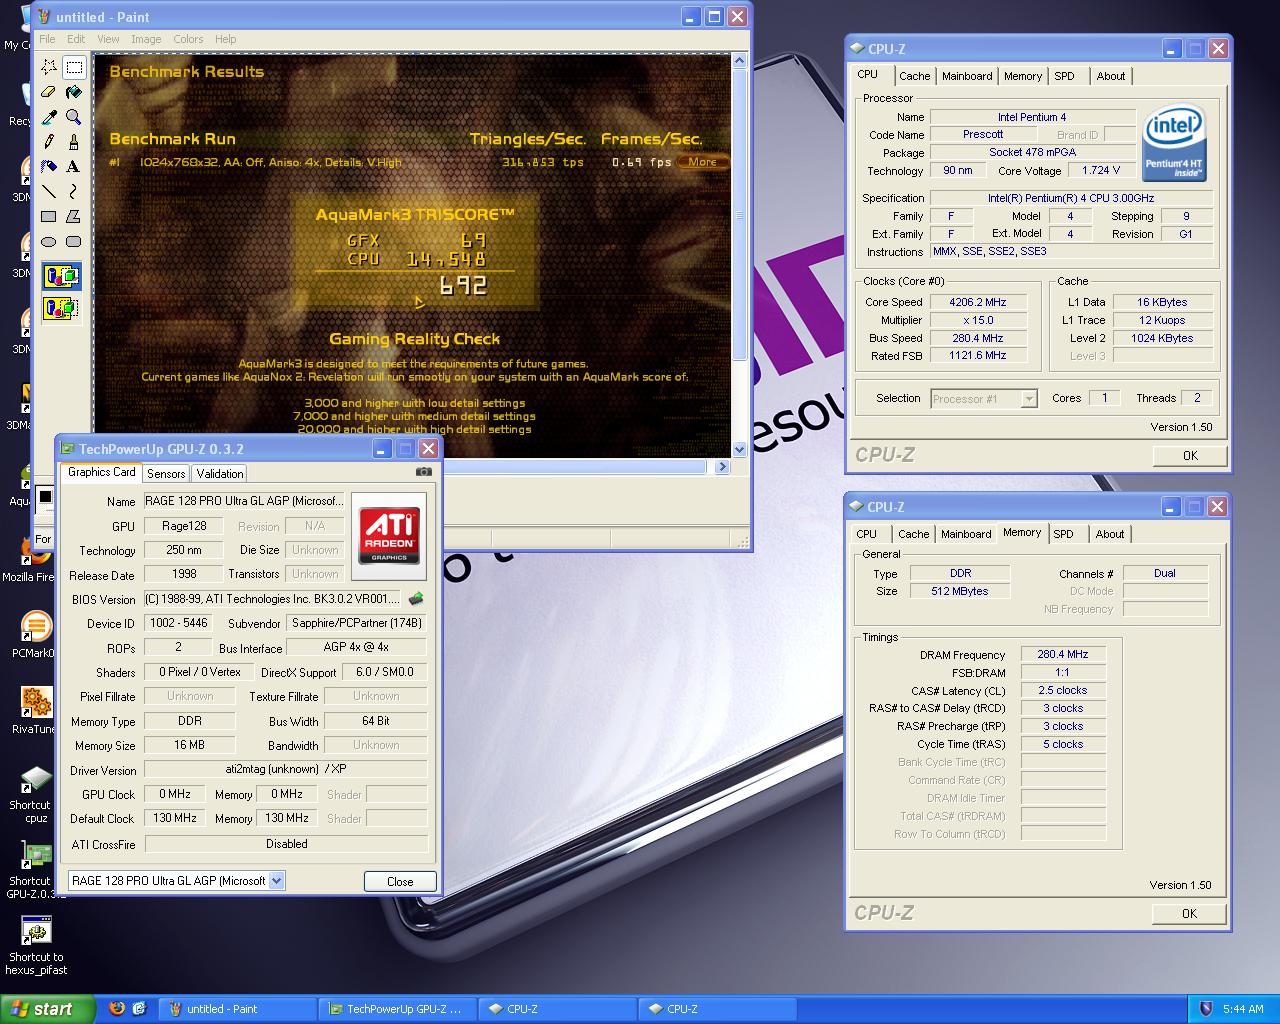Click the Windows Start button
Image resolution: width=1280 pixels, height=1024 pixels.
point(48,1009)
